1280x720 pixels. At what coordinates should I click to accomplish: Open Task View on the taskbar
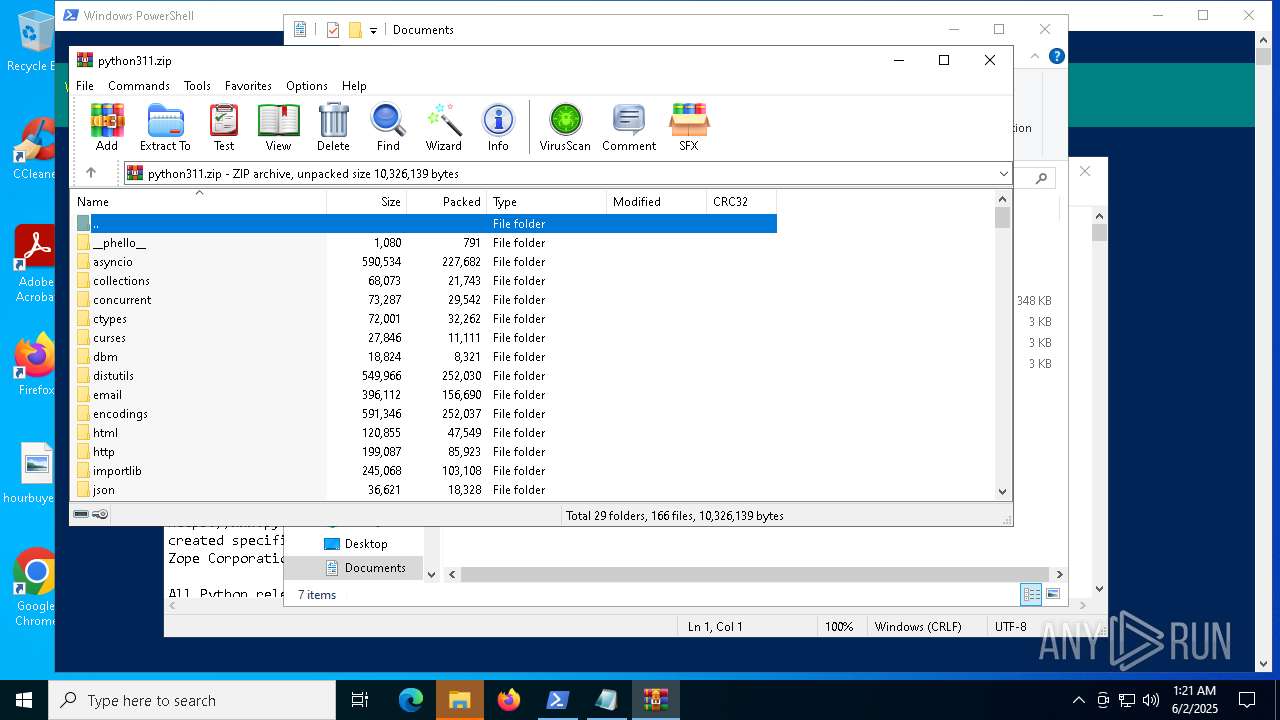360,700
